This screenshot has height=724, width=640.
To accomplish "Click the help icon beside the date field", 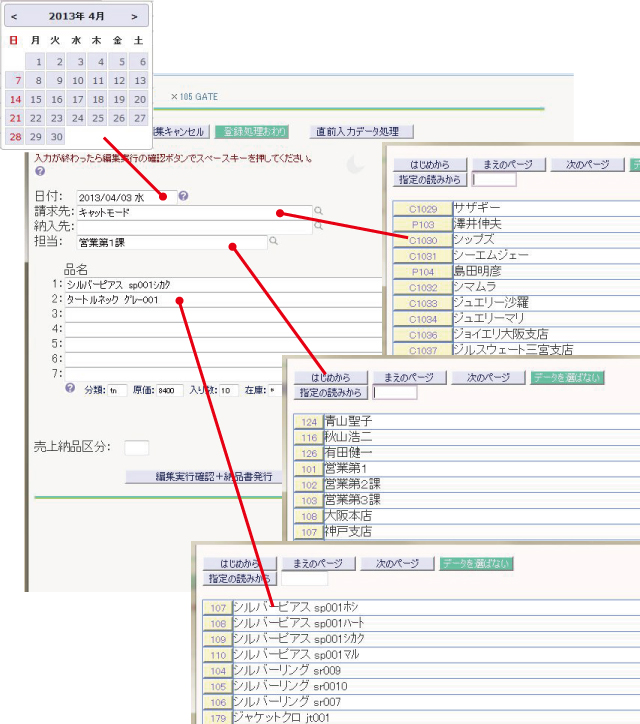I will 183,196.
